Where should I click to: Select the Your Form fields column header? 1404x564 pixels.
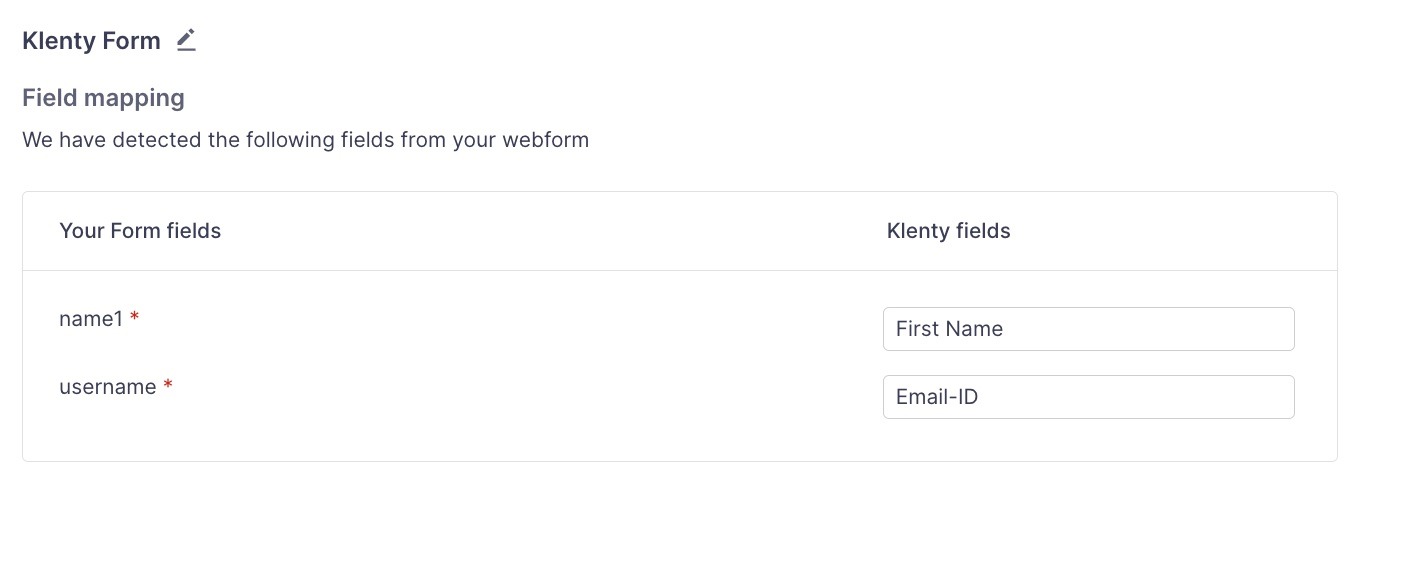(x=140, y=231)
